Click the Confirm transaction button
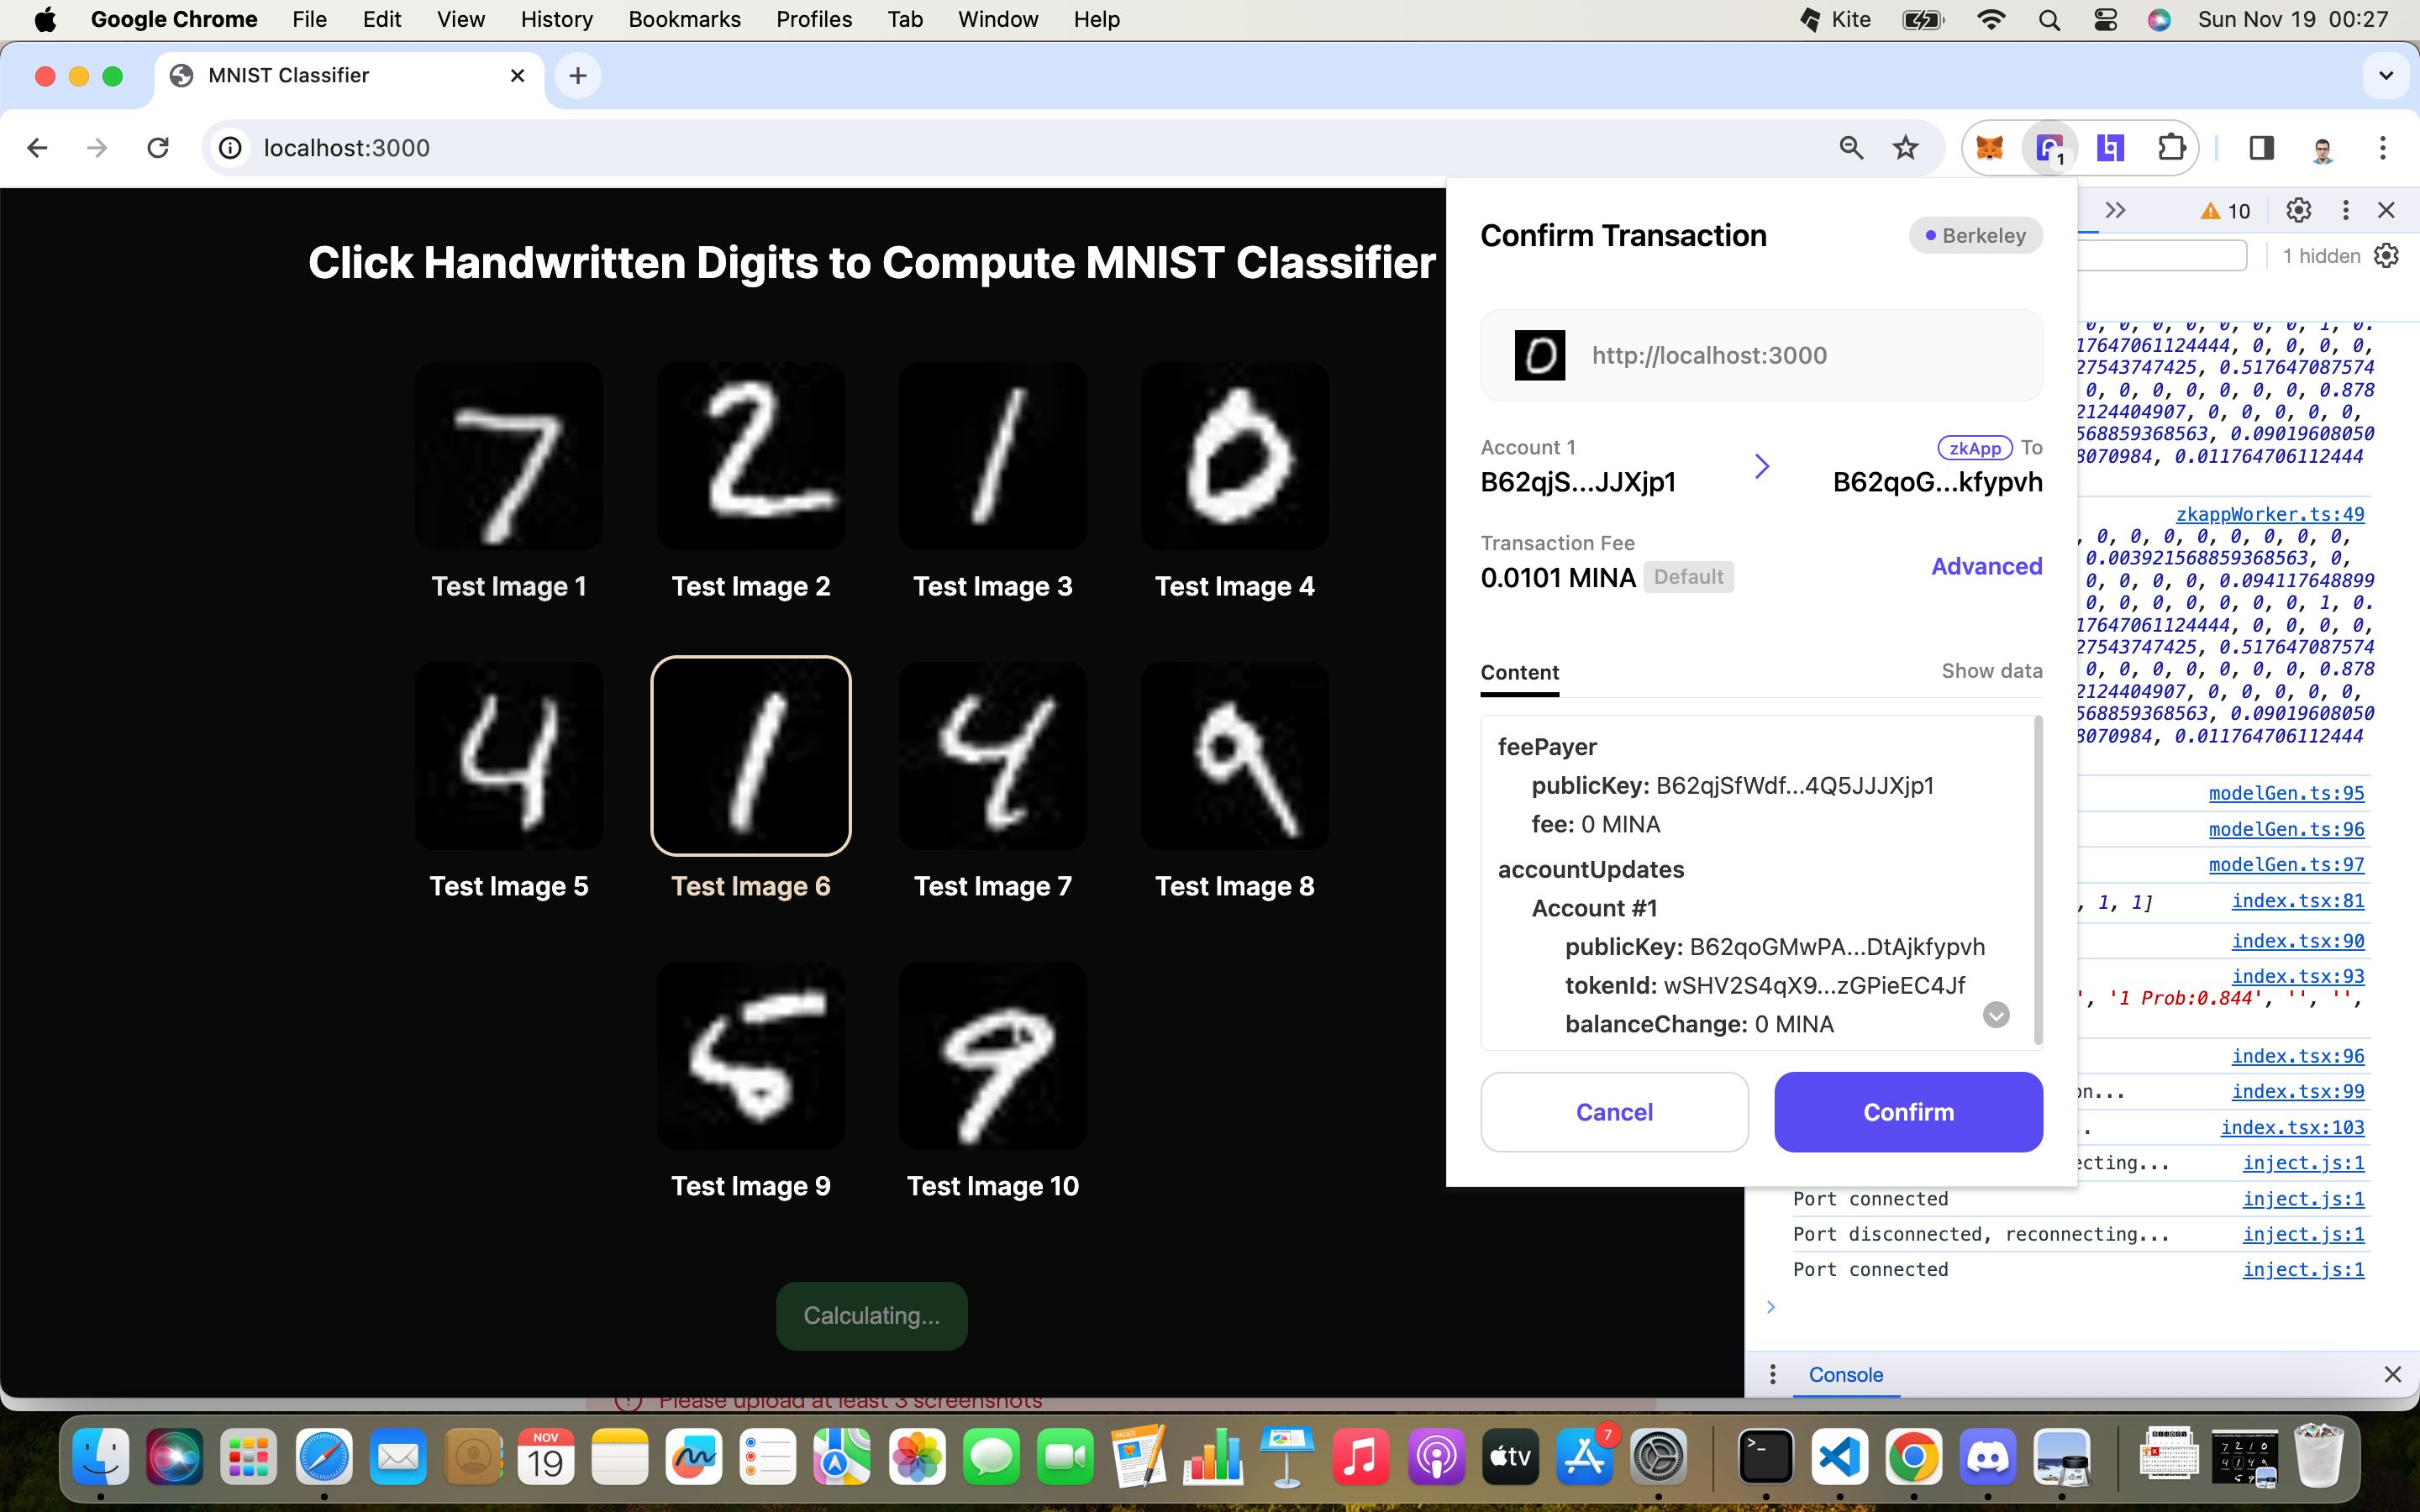 coord(1907,1111)
